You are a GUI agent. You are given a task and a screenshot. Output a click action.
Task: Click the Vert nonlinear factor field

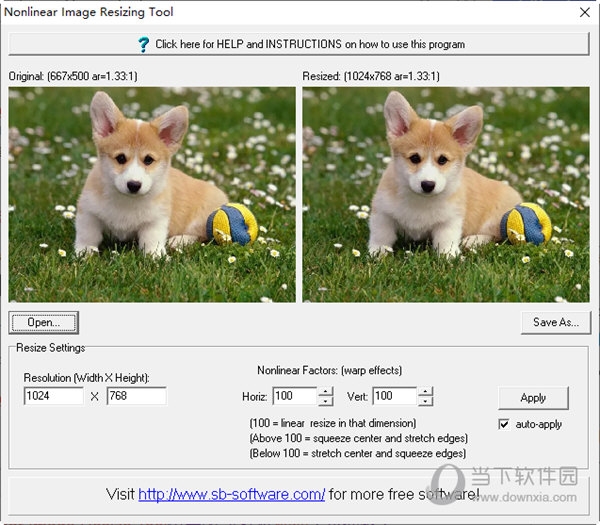coord(395,396)
